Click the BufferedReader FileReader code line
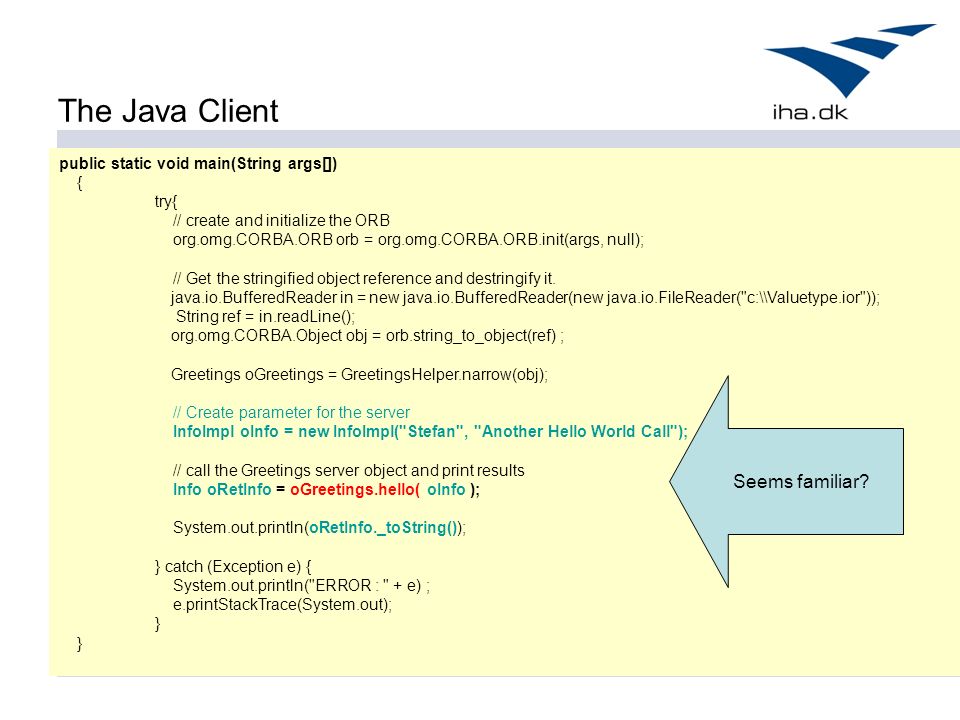 coord(525,298)
